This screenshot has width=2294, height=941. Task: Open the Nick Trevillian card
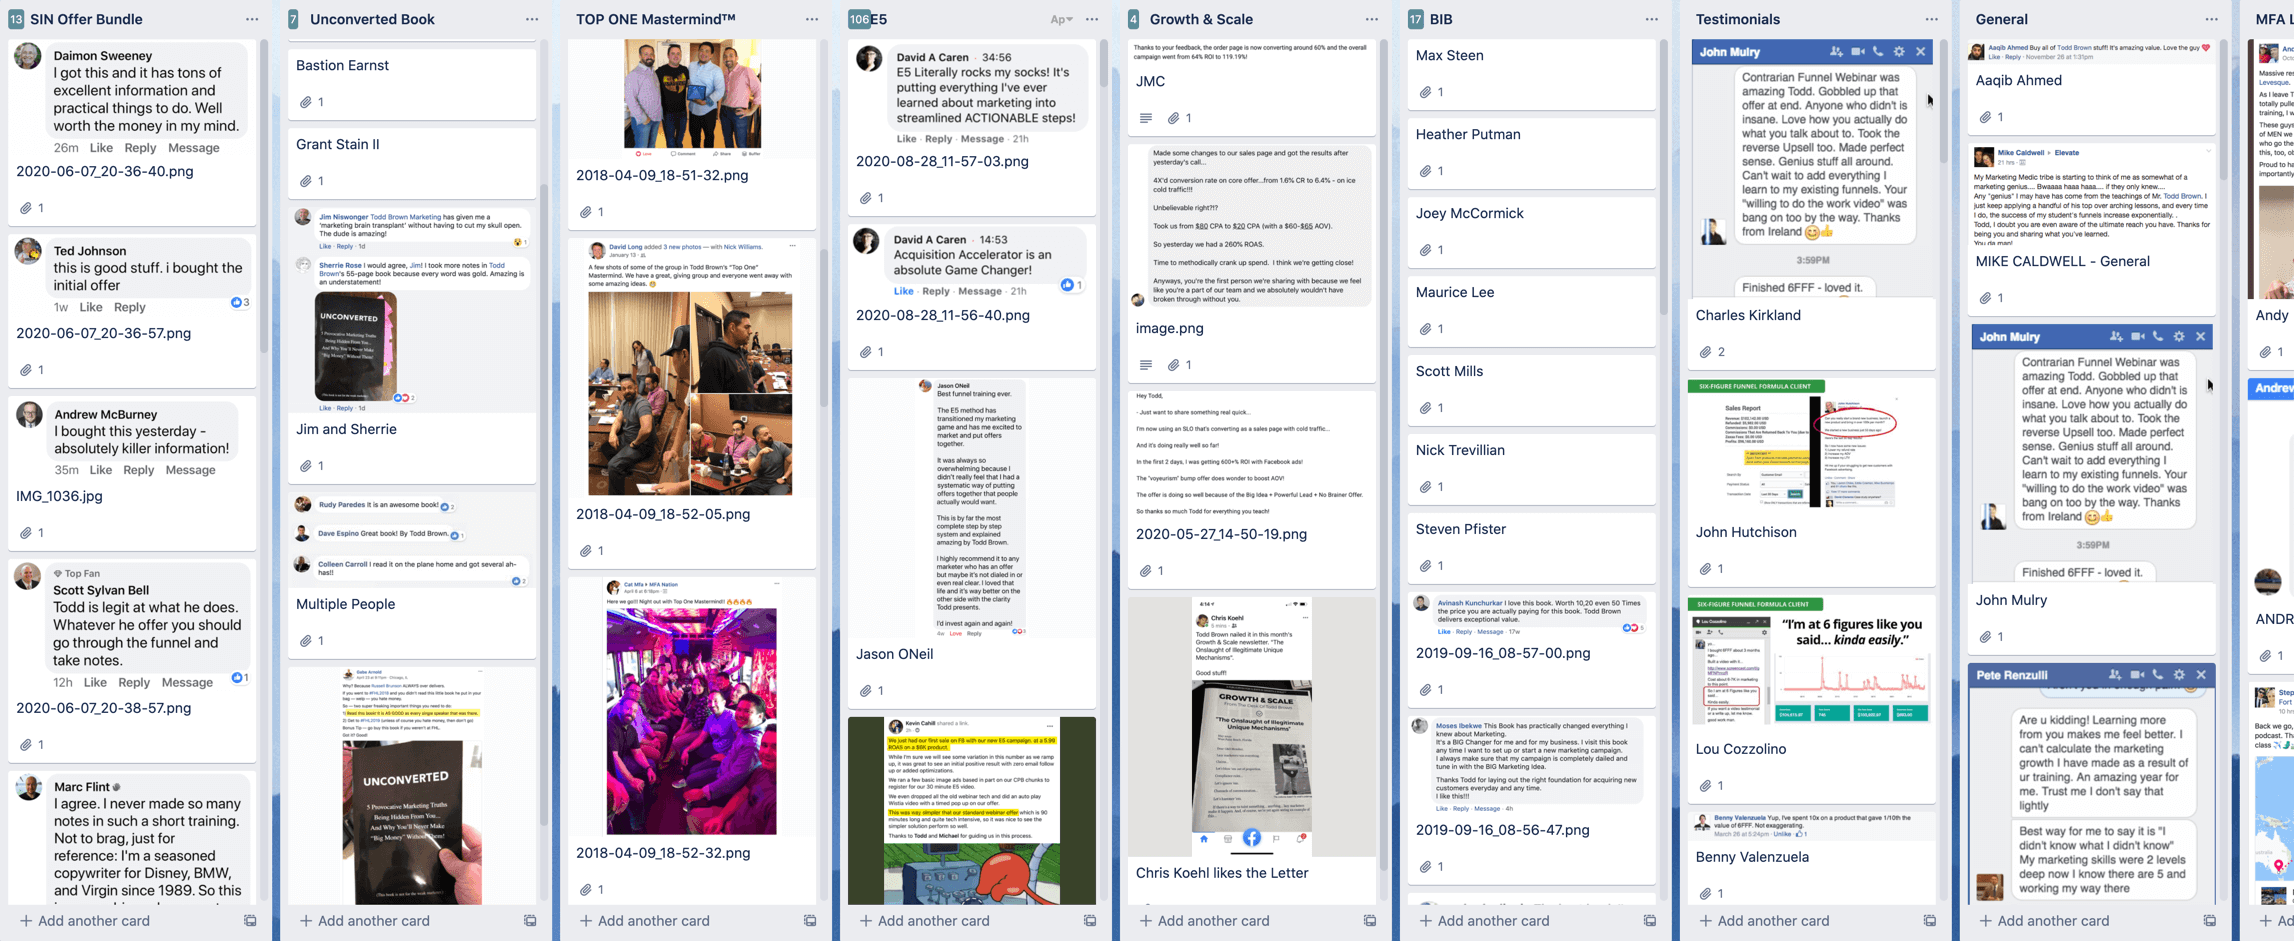pyautogui.click(x=1532, y=467)
